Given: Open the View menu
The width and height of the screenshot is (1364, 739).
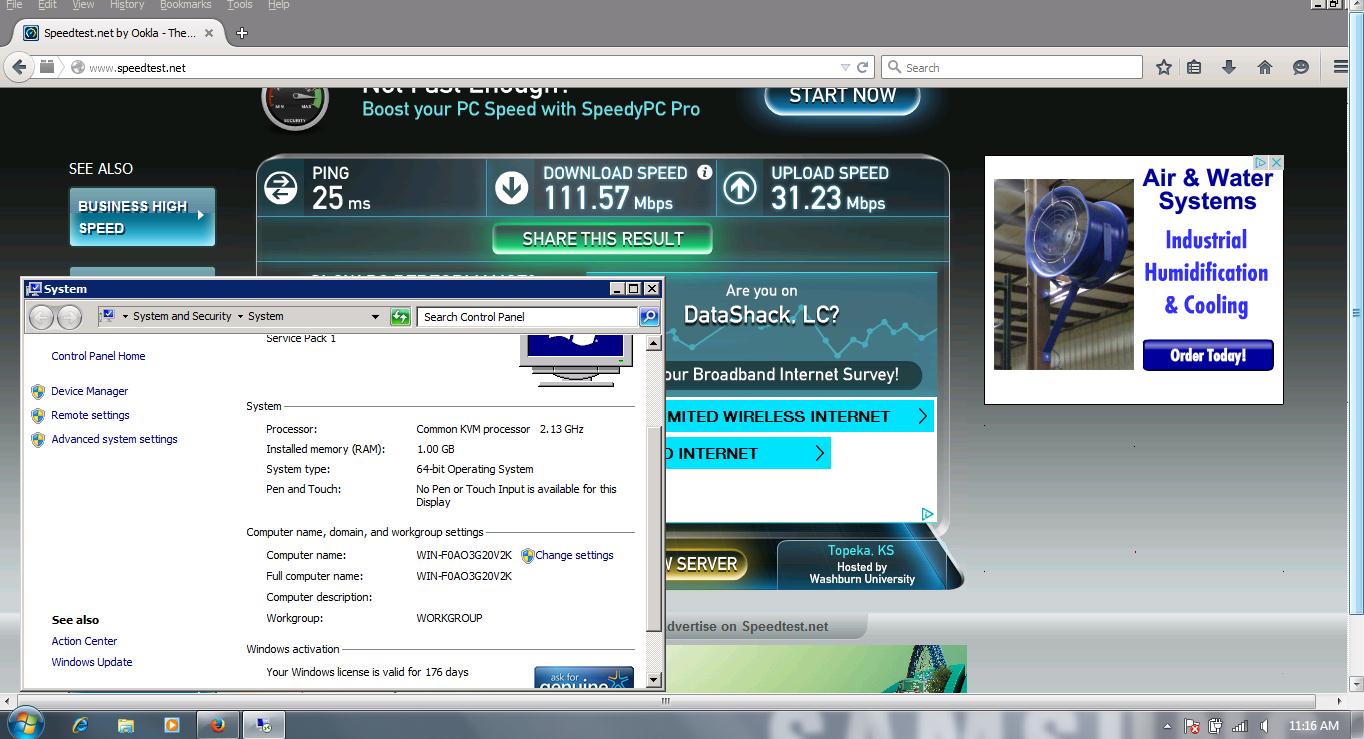Looking at the screenshot, I should pos(83,5).
